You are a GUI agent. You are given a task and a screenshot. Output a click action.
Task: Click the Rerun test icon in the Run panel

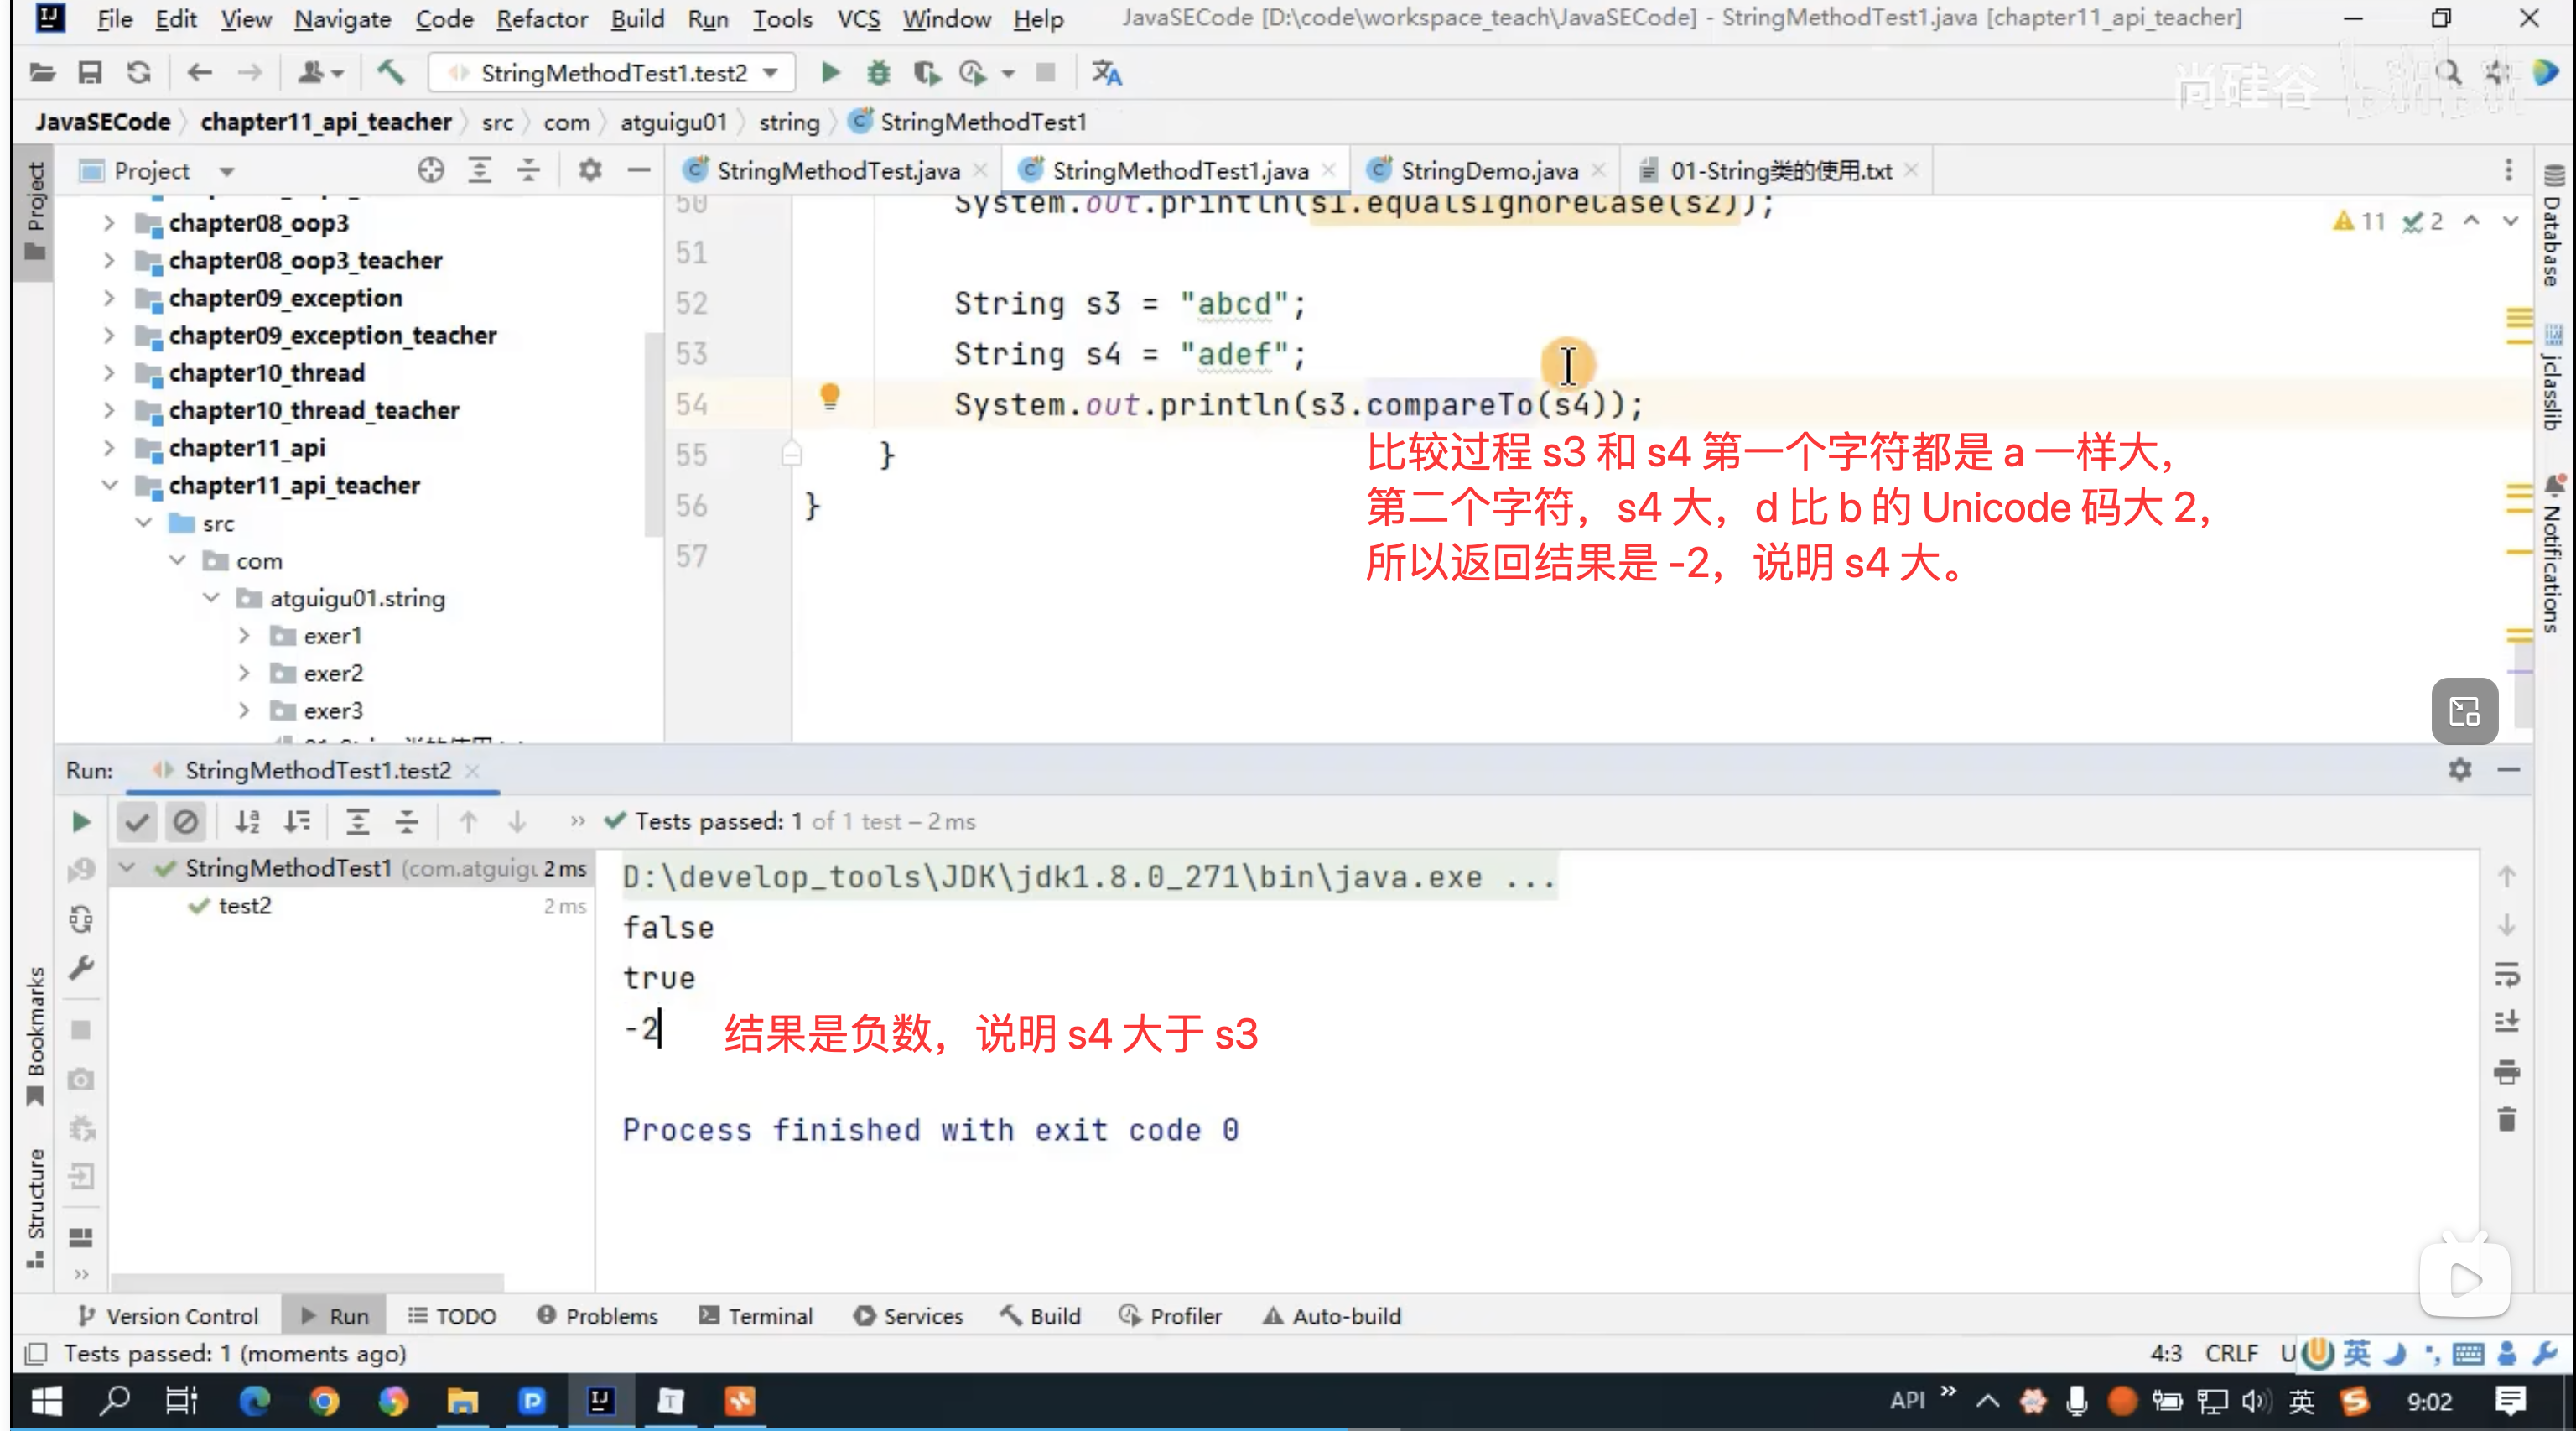(x=81, y=822)
